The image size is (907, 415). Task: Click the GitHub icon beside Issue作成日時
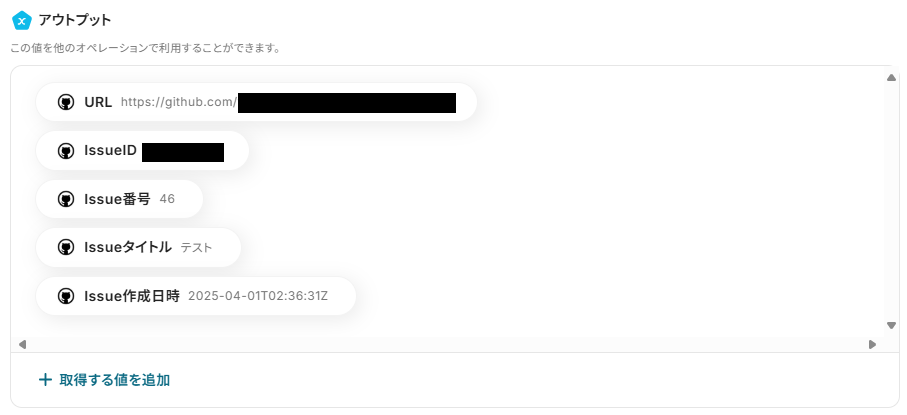[66, 296]
